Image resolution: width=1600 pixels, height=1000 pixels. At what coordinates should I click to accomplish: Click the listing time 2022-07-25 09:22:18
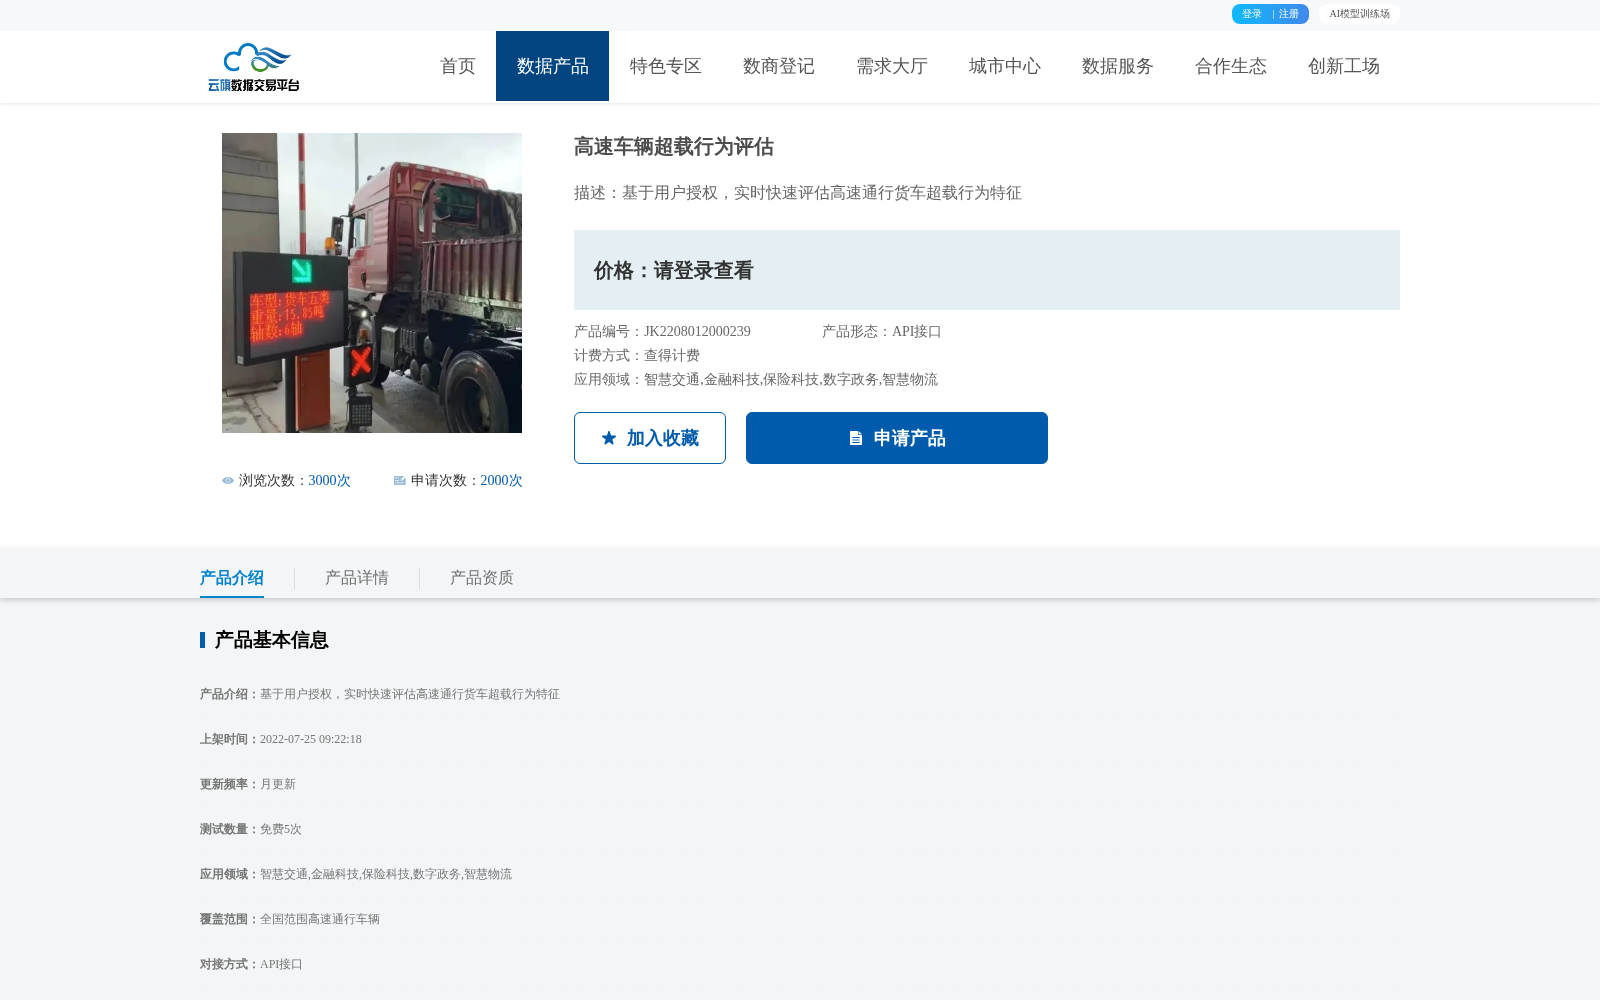pos(311,740)
